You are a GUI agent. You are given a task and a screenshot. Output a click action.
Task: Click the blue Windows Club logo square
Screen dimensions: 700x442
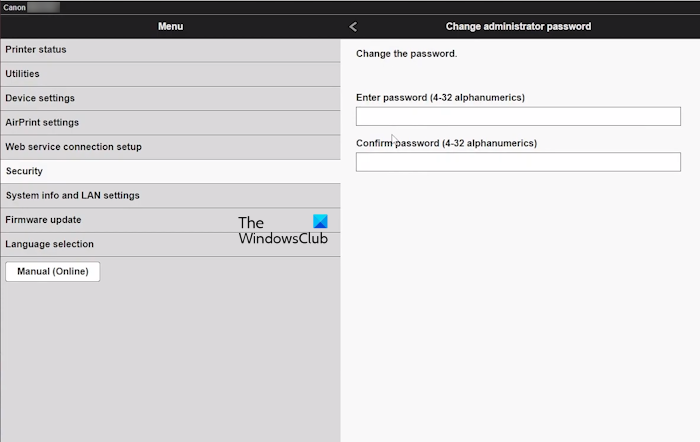[x=320, y=222]
